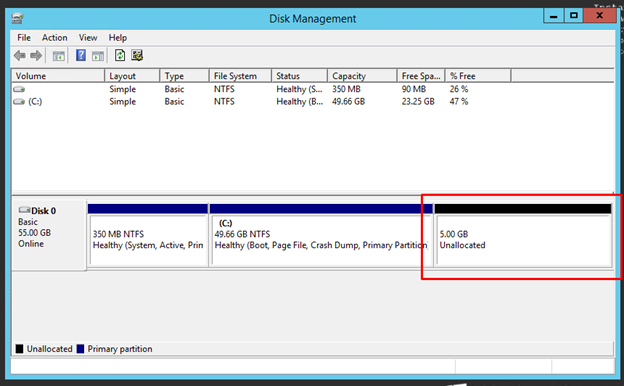This screenshot has width=624, height=386.
Task: Click the unnamed volume's drive icon
Action: (19, 89)
